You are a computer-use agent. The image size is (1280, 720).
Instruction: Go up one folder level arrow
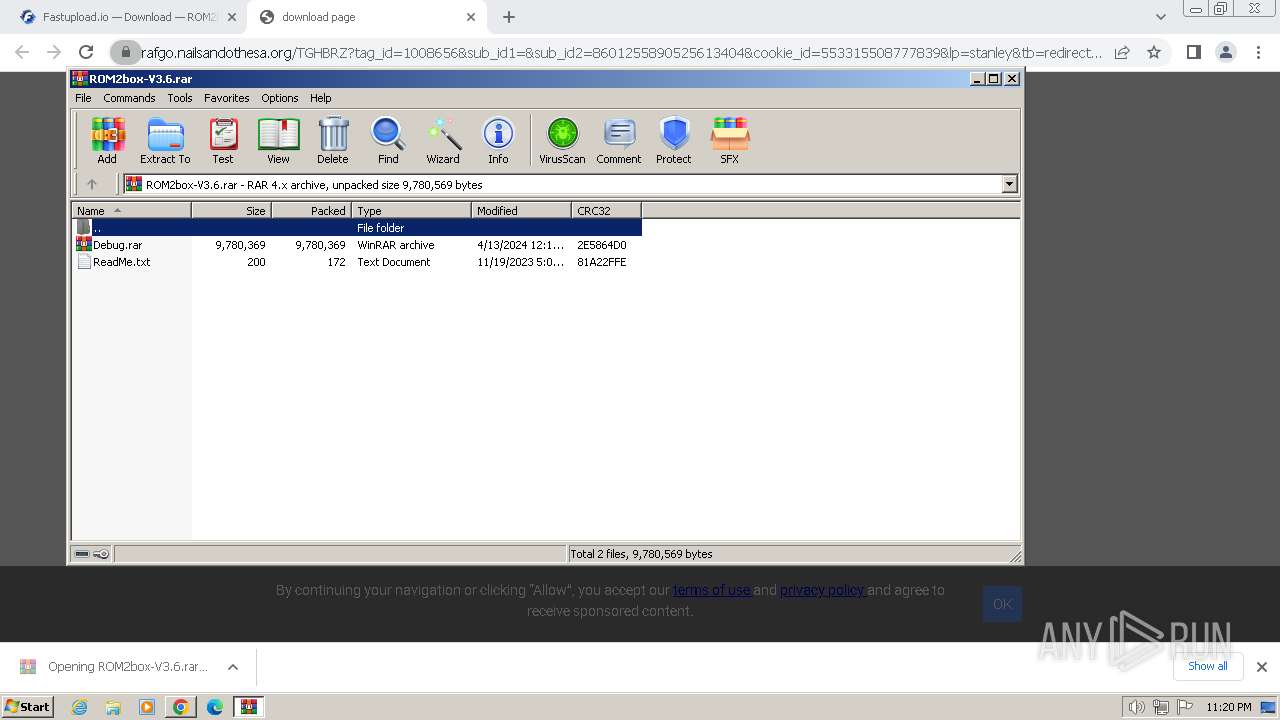[92, 184]
